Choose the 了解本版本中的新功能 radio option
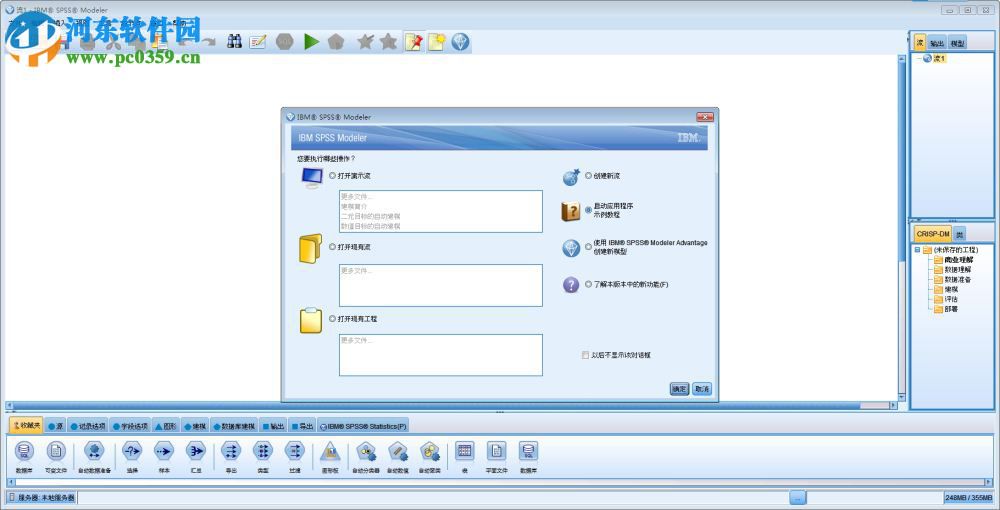 click(x=588, y=285)
